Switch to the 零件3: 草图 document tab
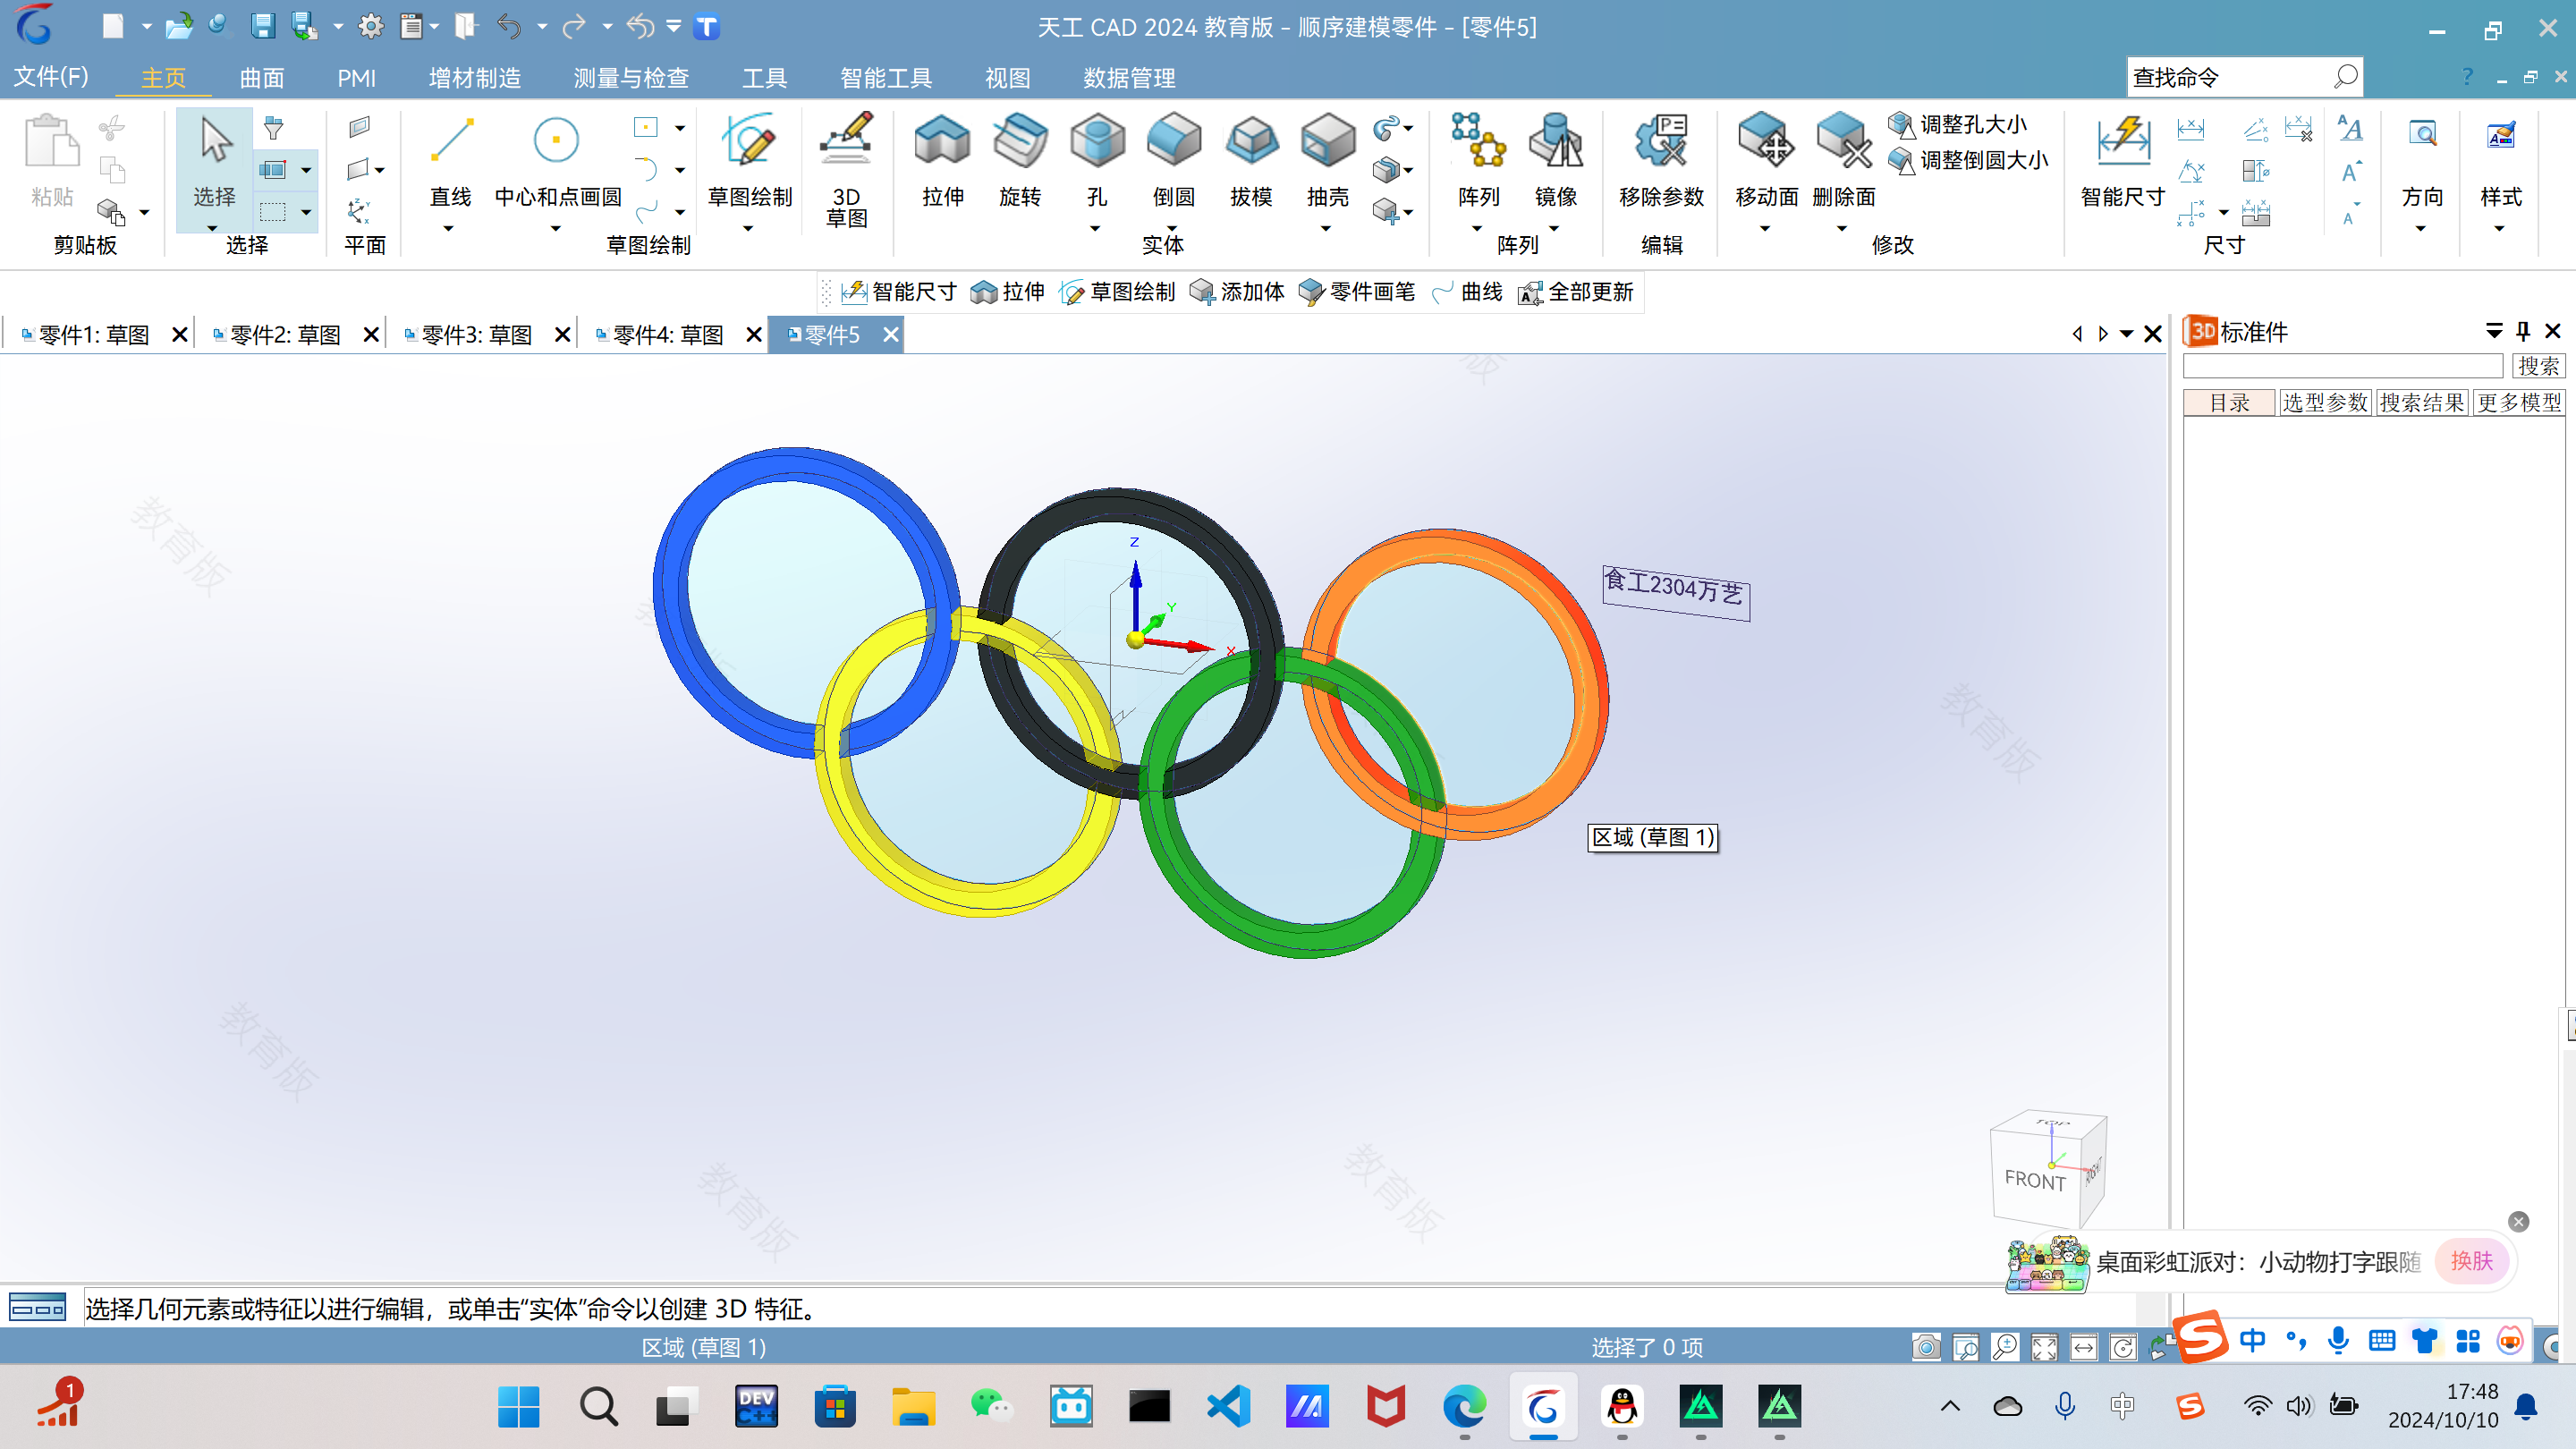2576x1449 pixels. pos(476,335)
